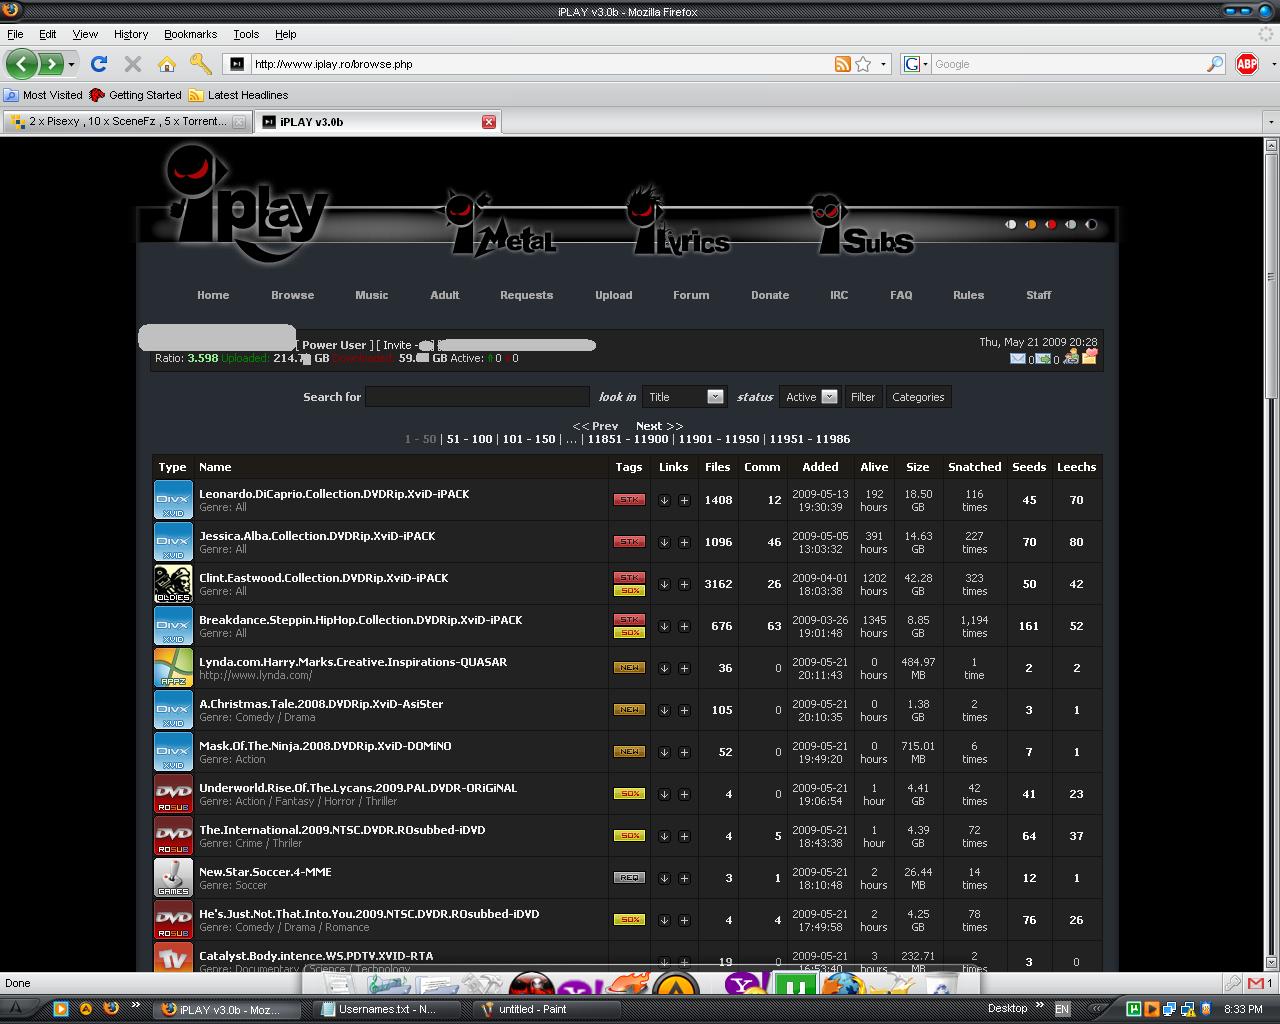The width and height of the screenshot is (1280, 1024).
Task: Open the status Active dropdown
Action: click(x=810, y=397)
